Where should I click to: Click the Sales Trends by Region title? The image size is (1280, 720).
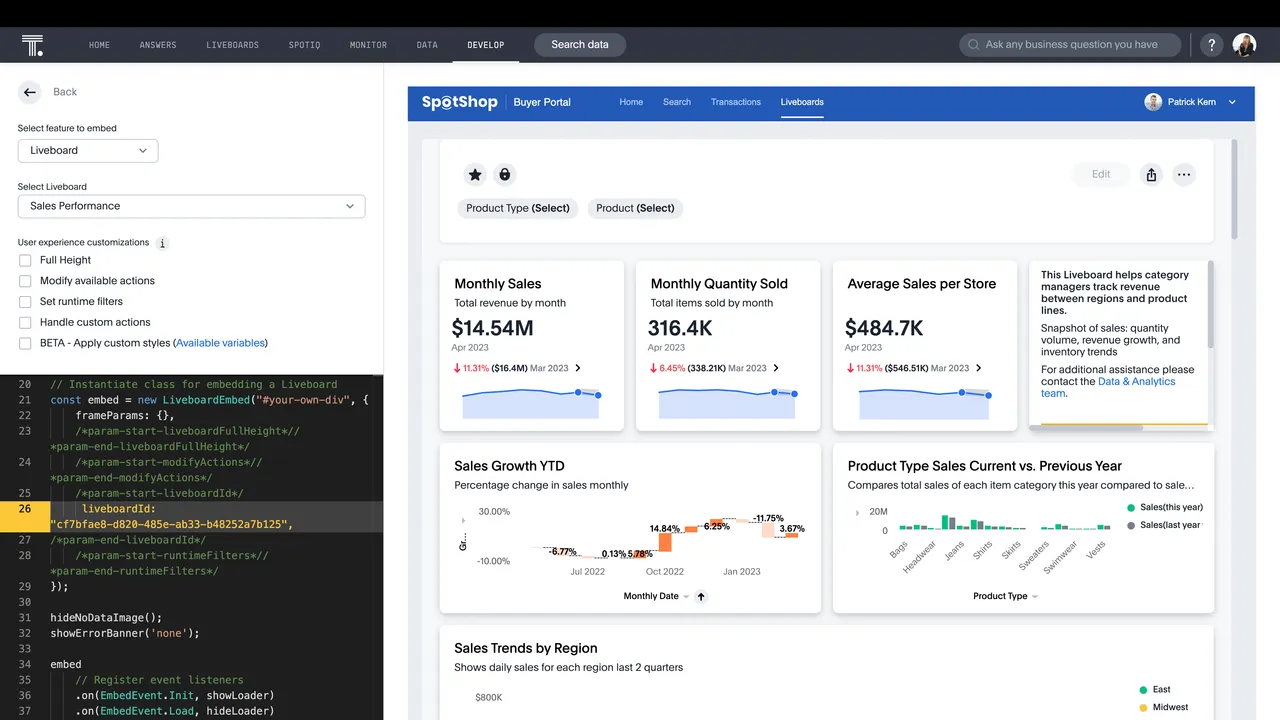click(x=526, y=649)
